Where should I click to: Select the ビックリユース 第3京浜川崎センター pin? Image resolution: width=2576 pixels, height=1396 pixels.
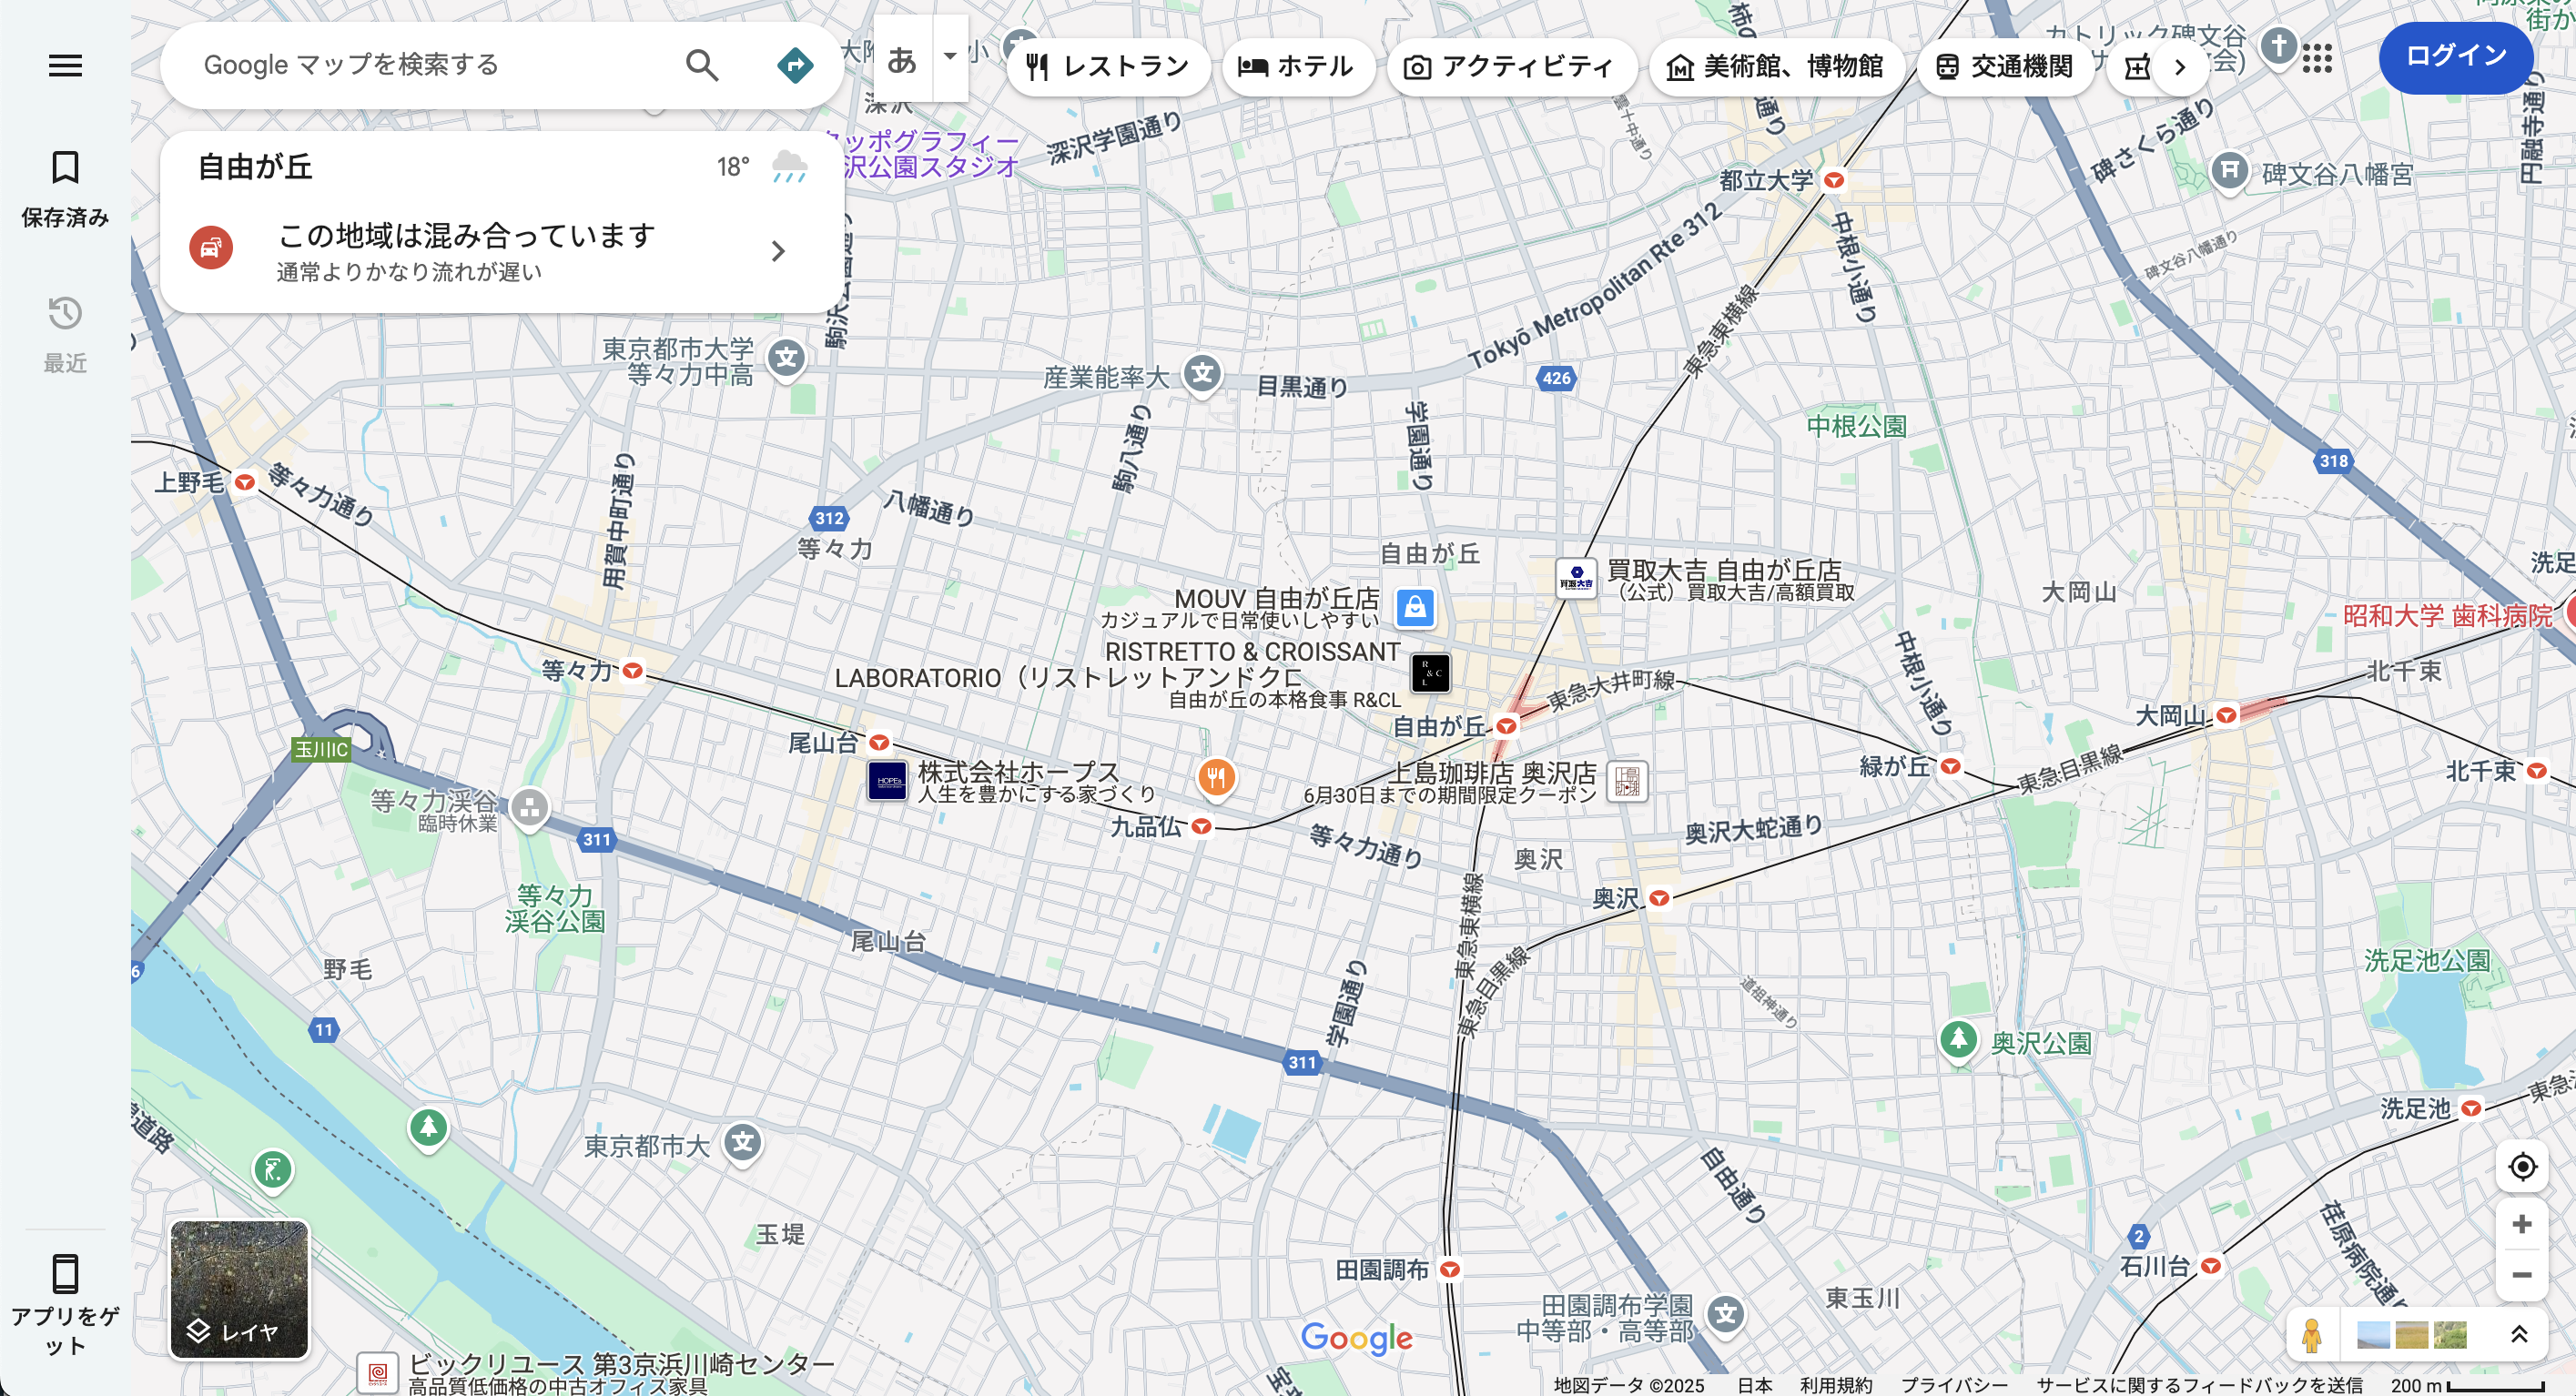pyautogui.click(x=377, y=1372)
